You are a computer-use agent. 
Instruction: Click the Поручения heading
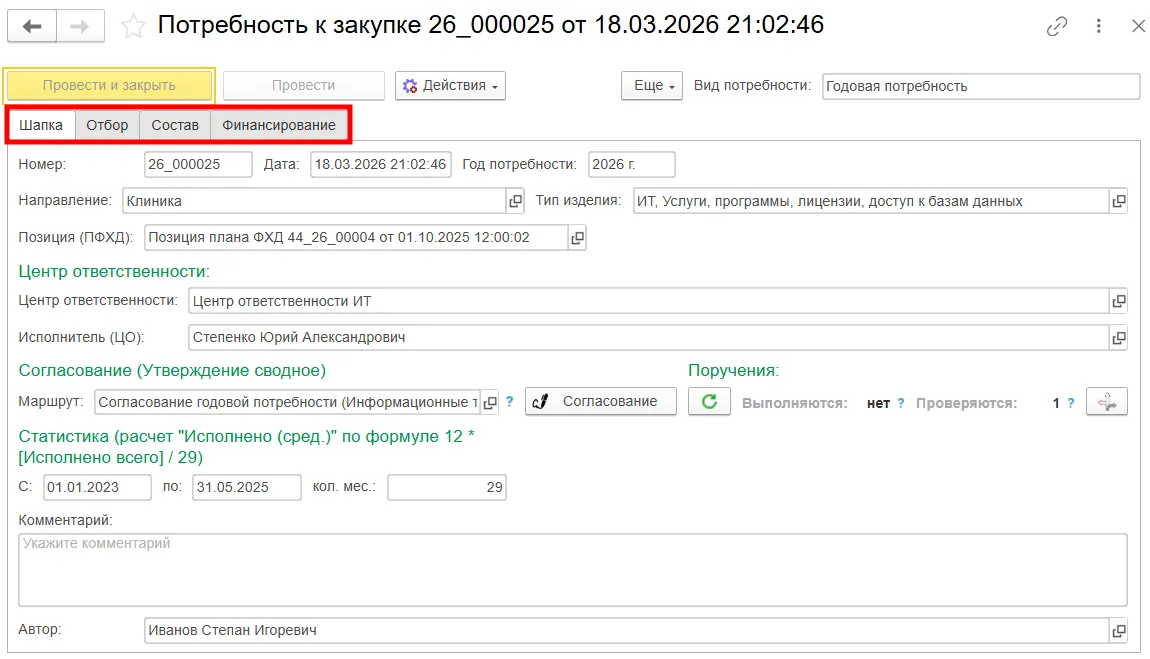click(x=733, y=370)
